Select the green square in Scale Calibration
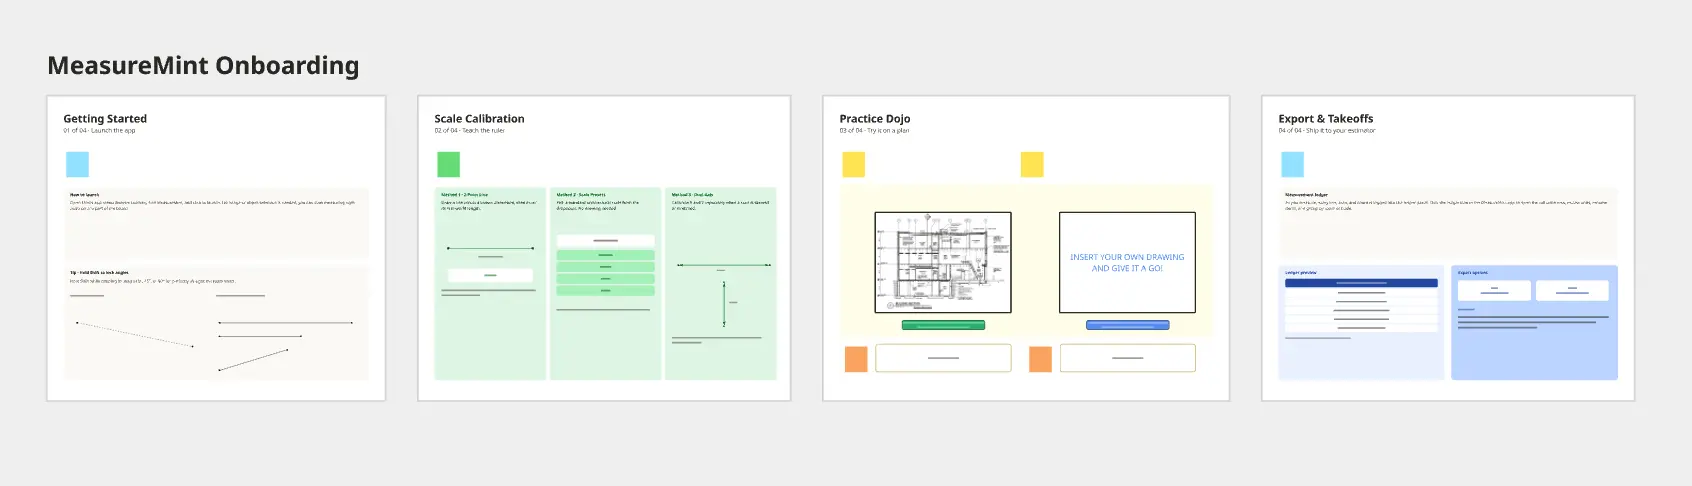This screenshot has height=486, width=1692. coord(448,164)
